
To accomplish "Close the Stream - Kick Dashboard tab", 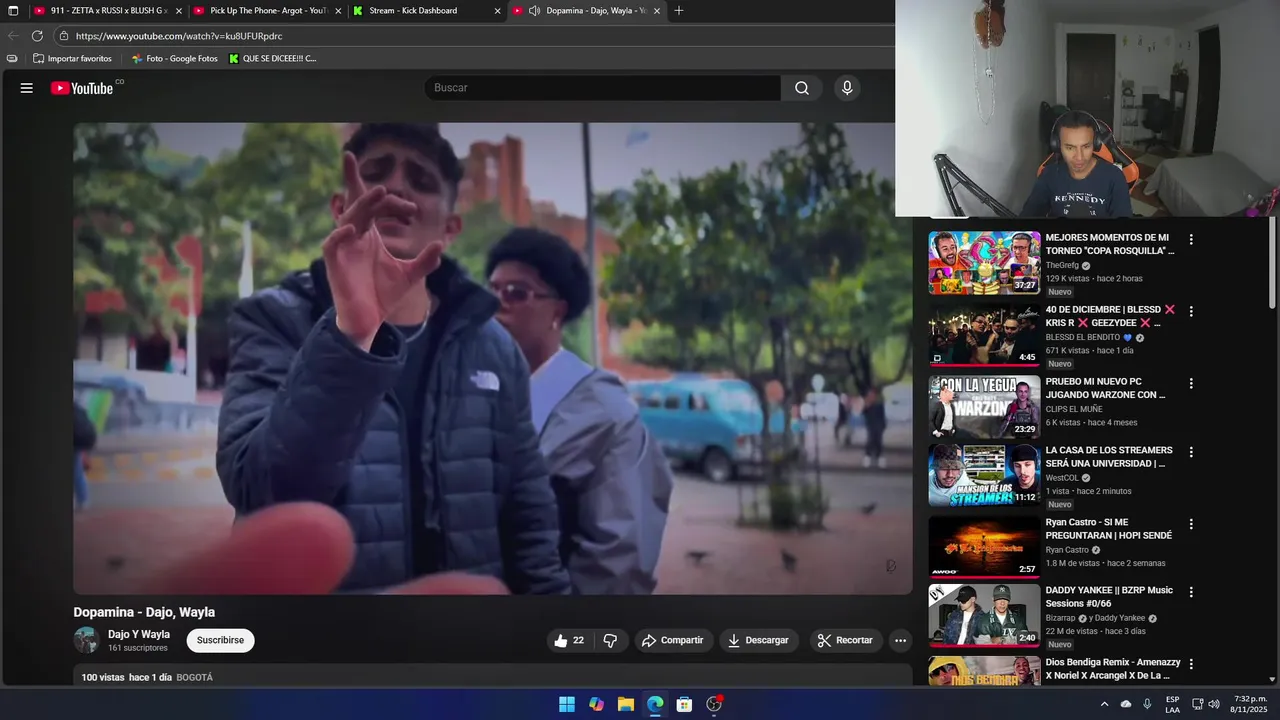I will tap(497, 11).
